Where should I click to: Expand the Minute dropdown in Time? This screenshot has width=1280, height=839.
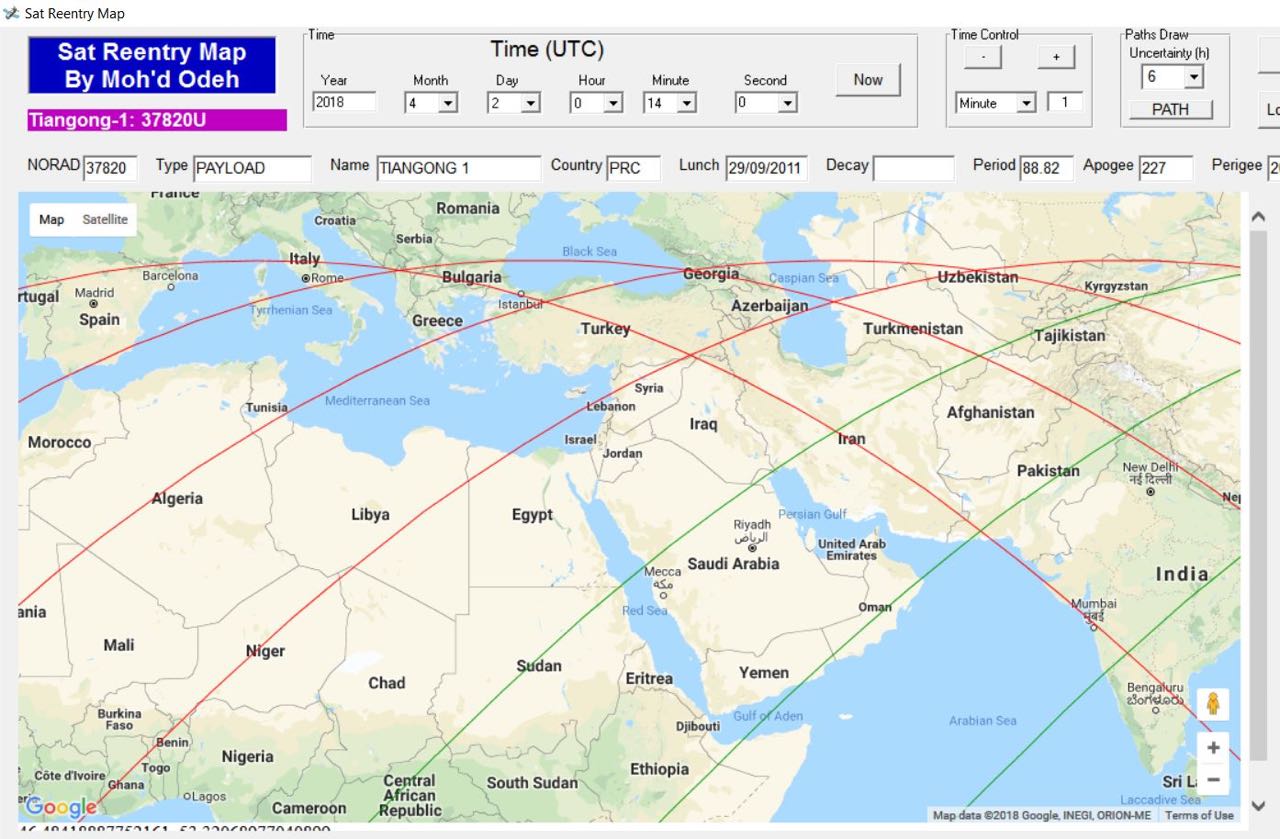686,103
